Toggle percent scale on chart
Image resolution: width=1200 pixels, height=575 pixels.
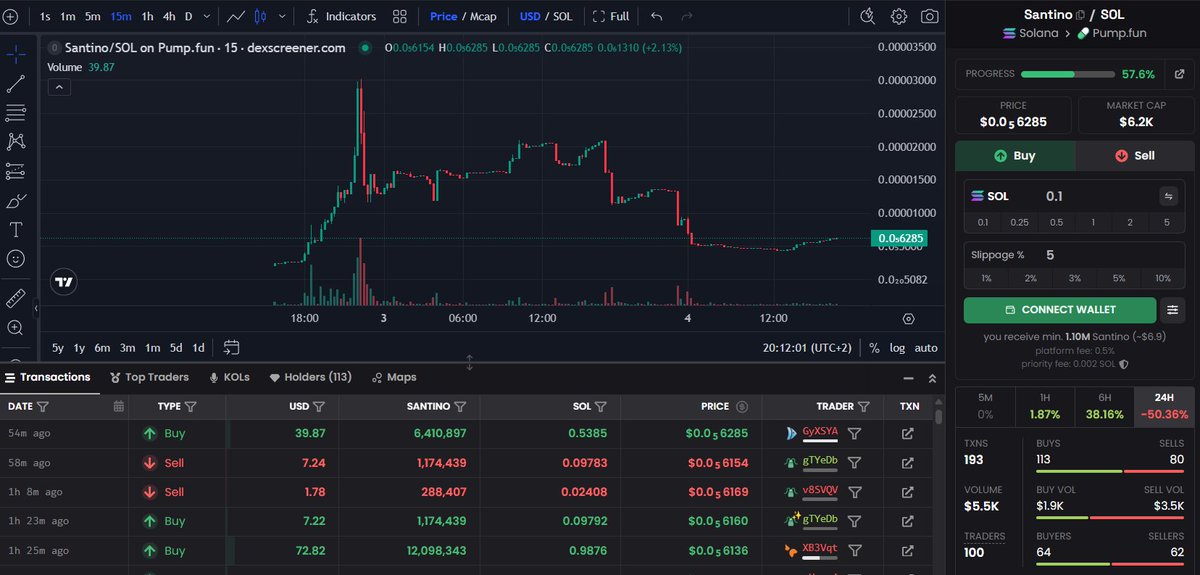tap(874, 348)
